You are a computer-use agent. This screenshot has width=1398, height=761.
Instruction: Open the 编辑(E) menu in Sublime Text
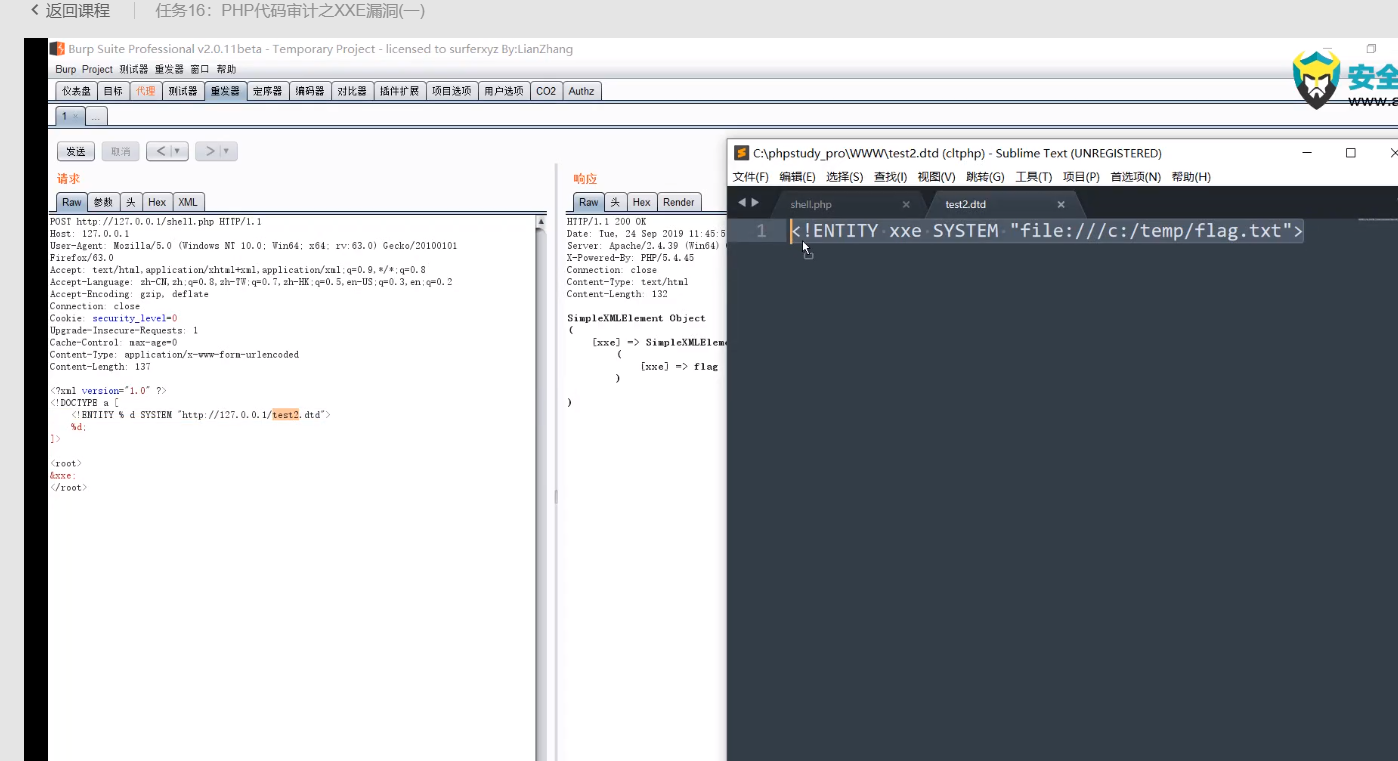tap(797, 177)
